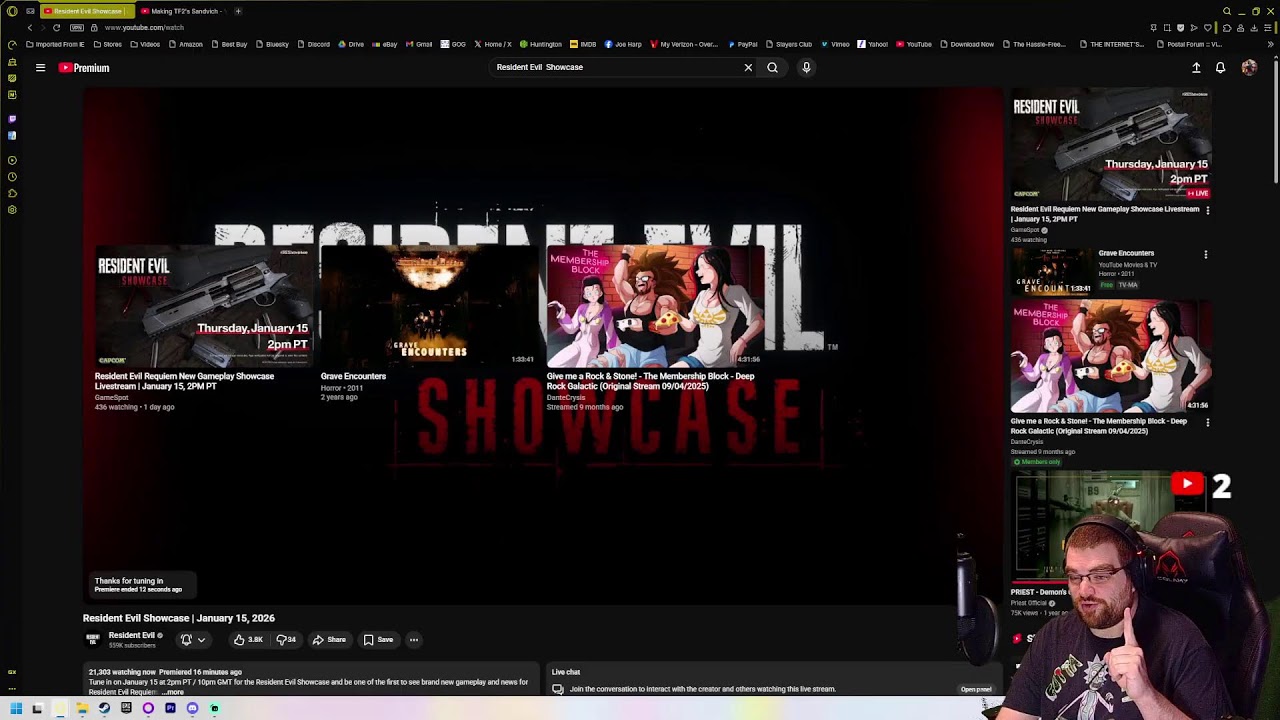
Task: Open the Resident Evil Requiem endscreen thumbnail
Action: [x=204, y=306]
